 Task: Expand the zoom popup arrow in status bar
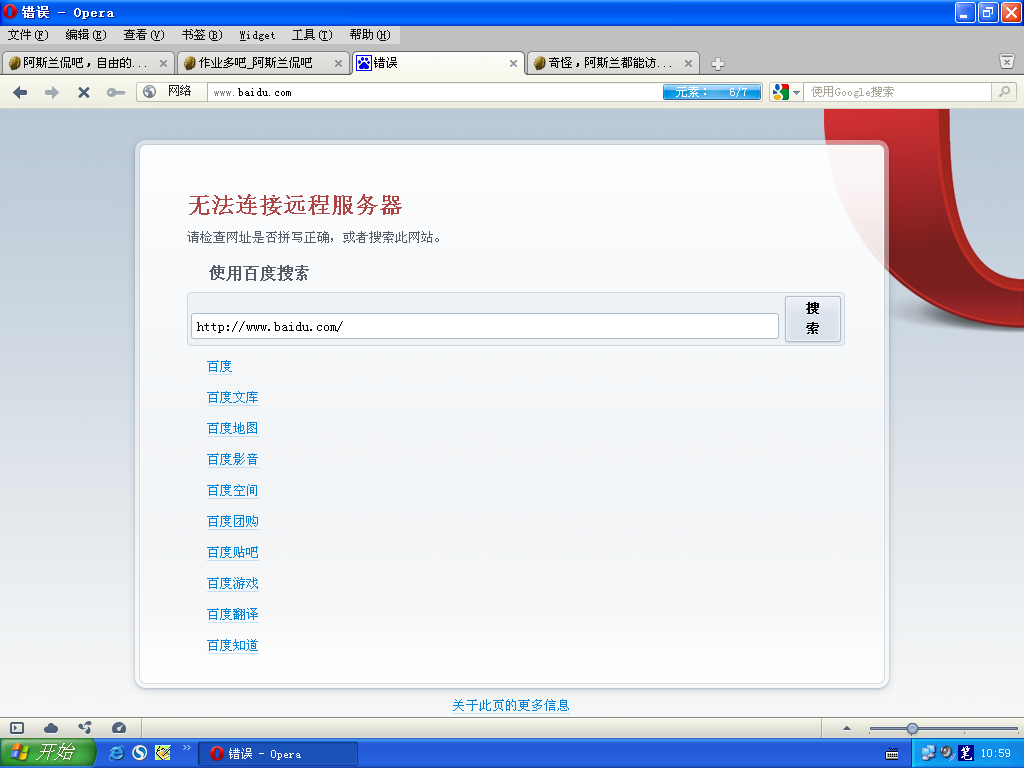click(x=846, y=728)
